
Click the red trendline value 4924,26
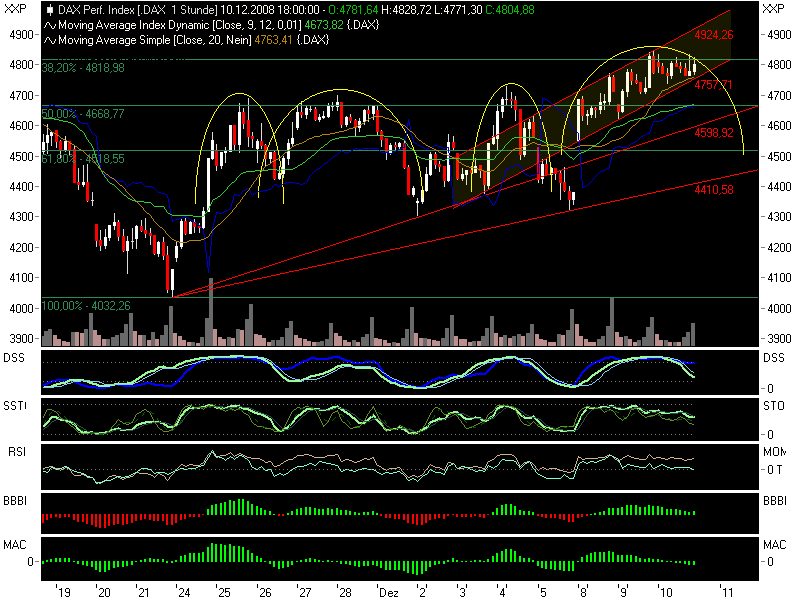pos(714,35)
